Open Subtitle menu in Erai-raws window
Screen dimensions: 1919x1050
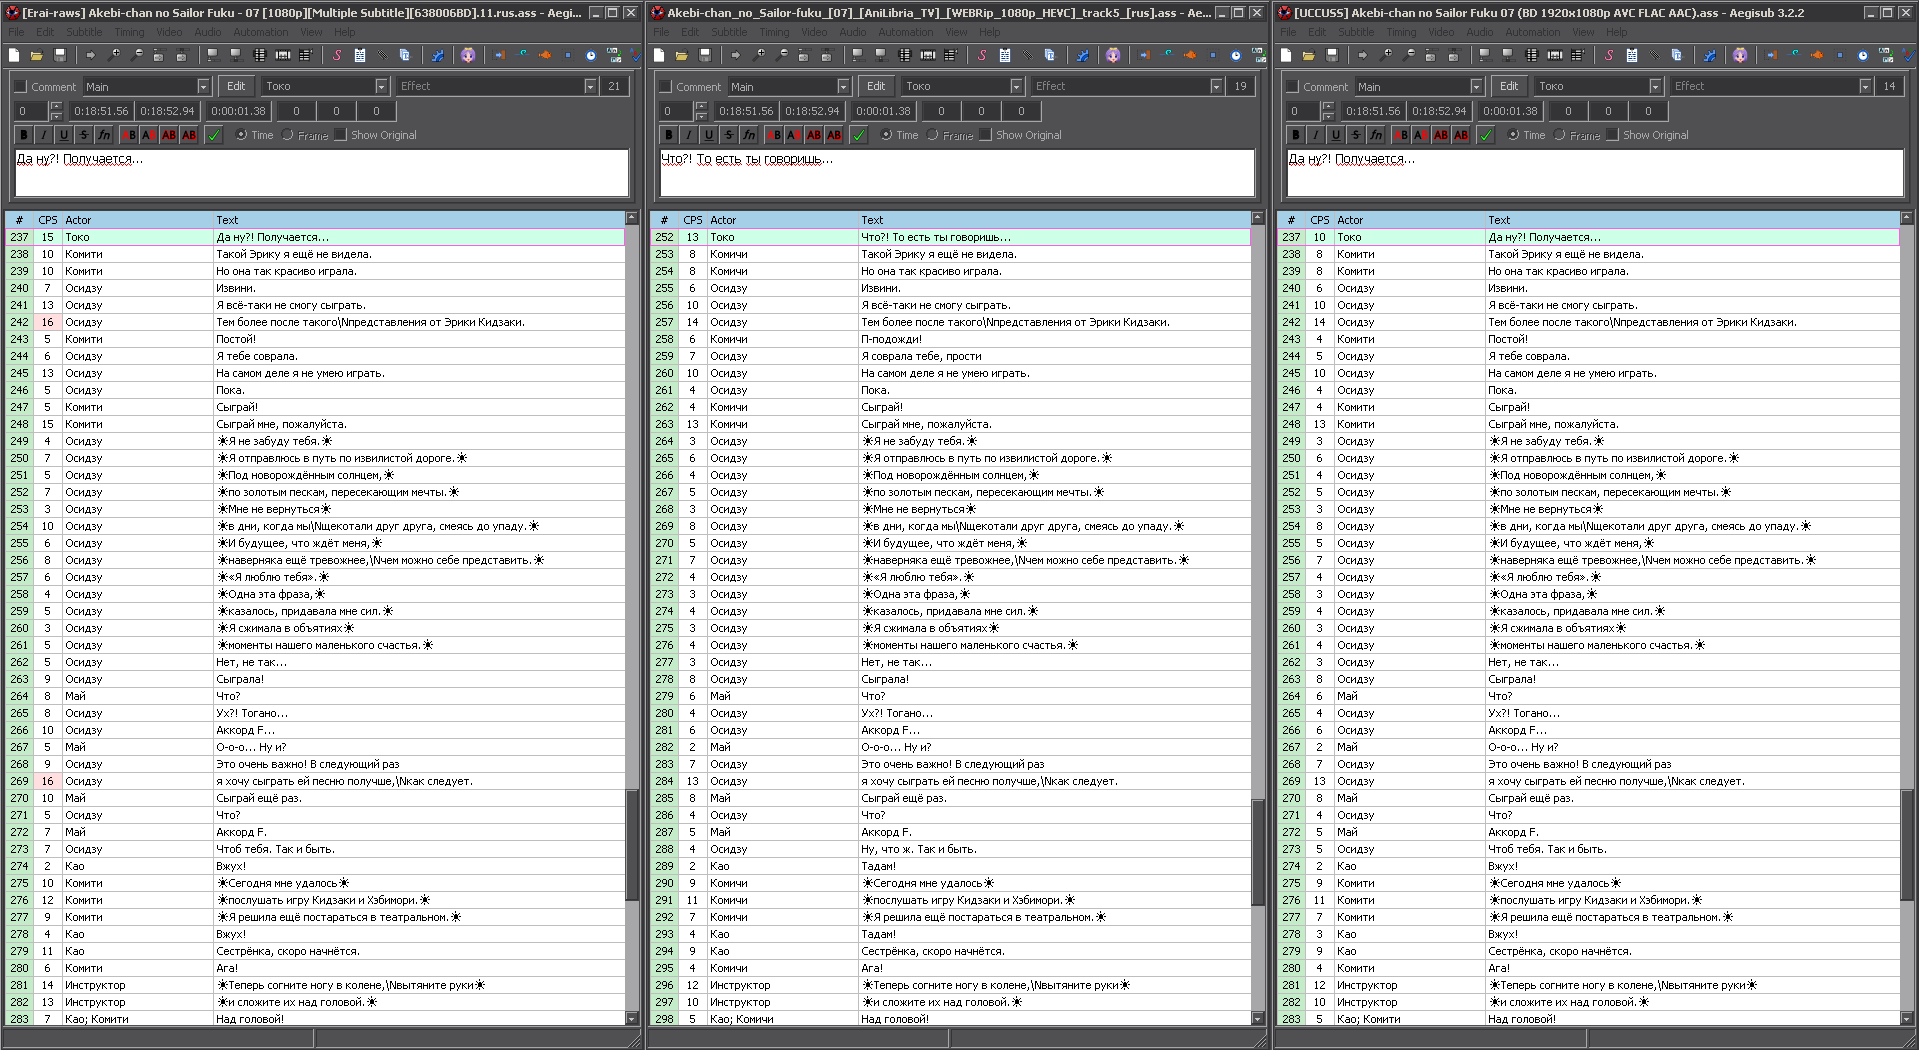point(84,32)
